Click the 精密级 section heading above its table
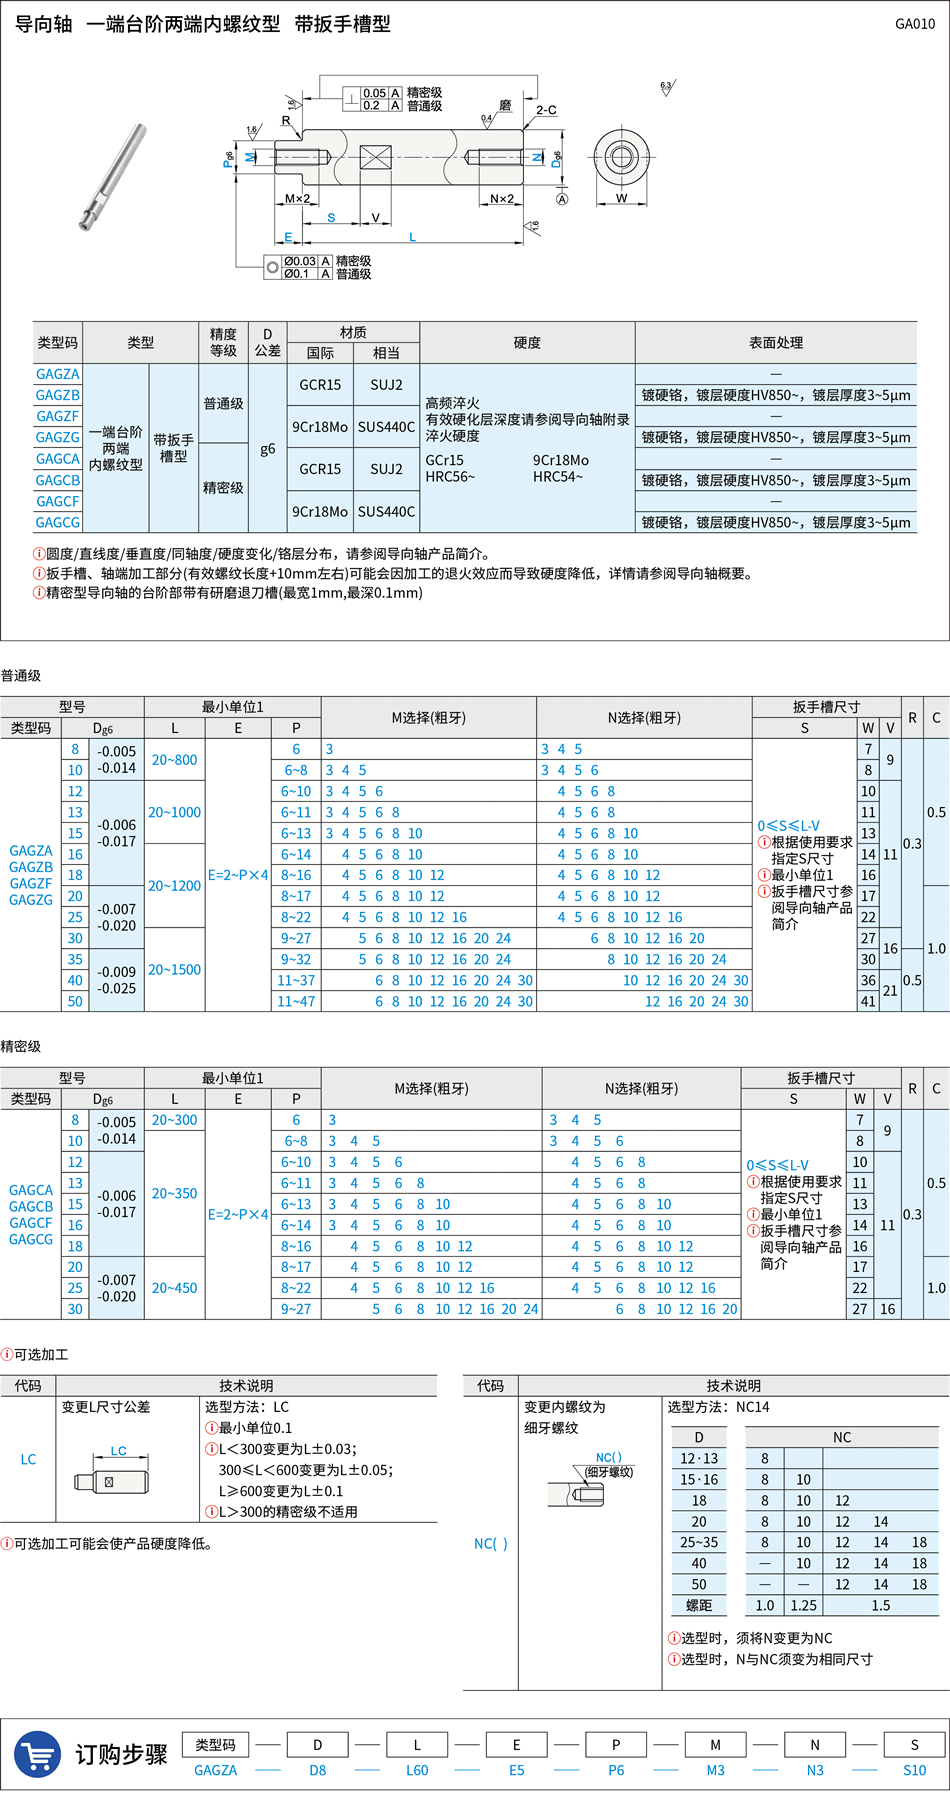 click(x=21, y=1046)
